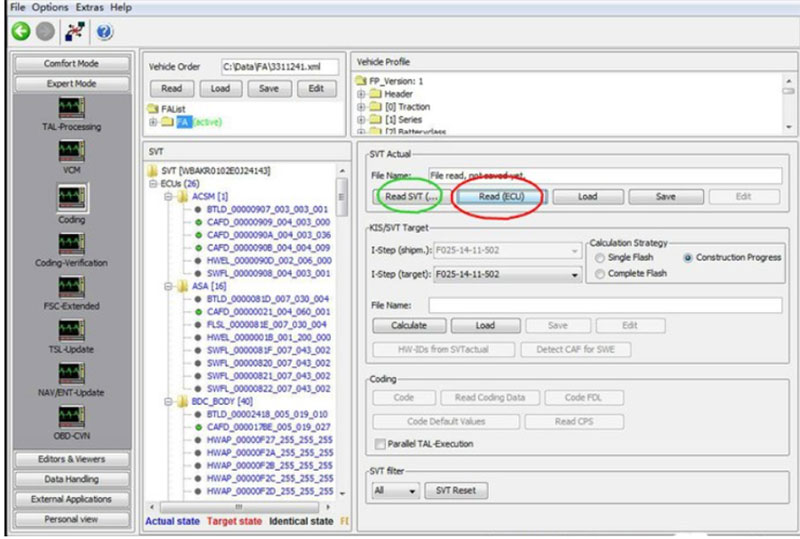The height and width of the screenshot is (539, 800).
Task: Click the connect/disconnect toolbar icon
Action: coord(75,32)
